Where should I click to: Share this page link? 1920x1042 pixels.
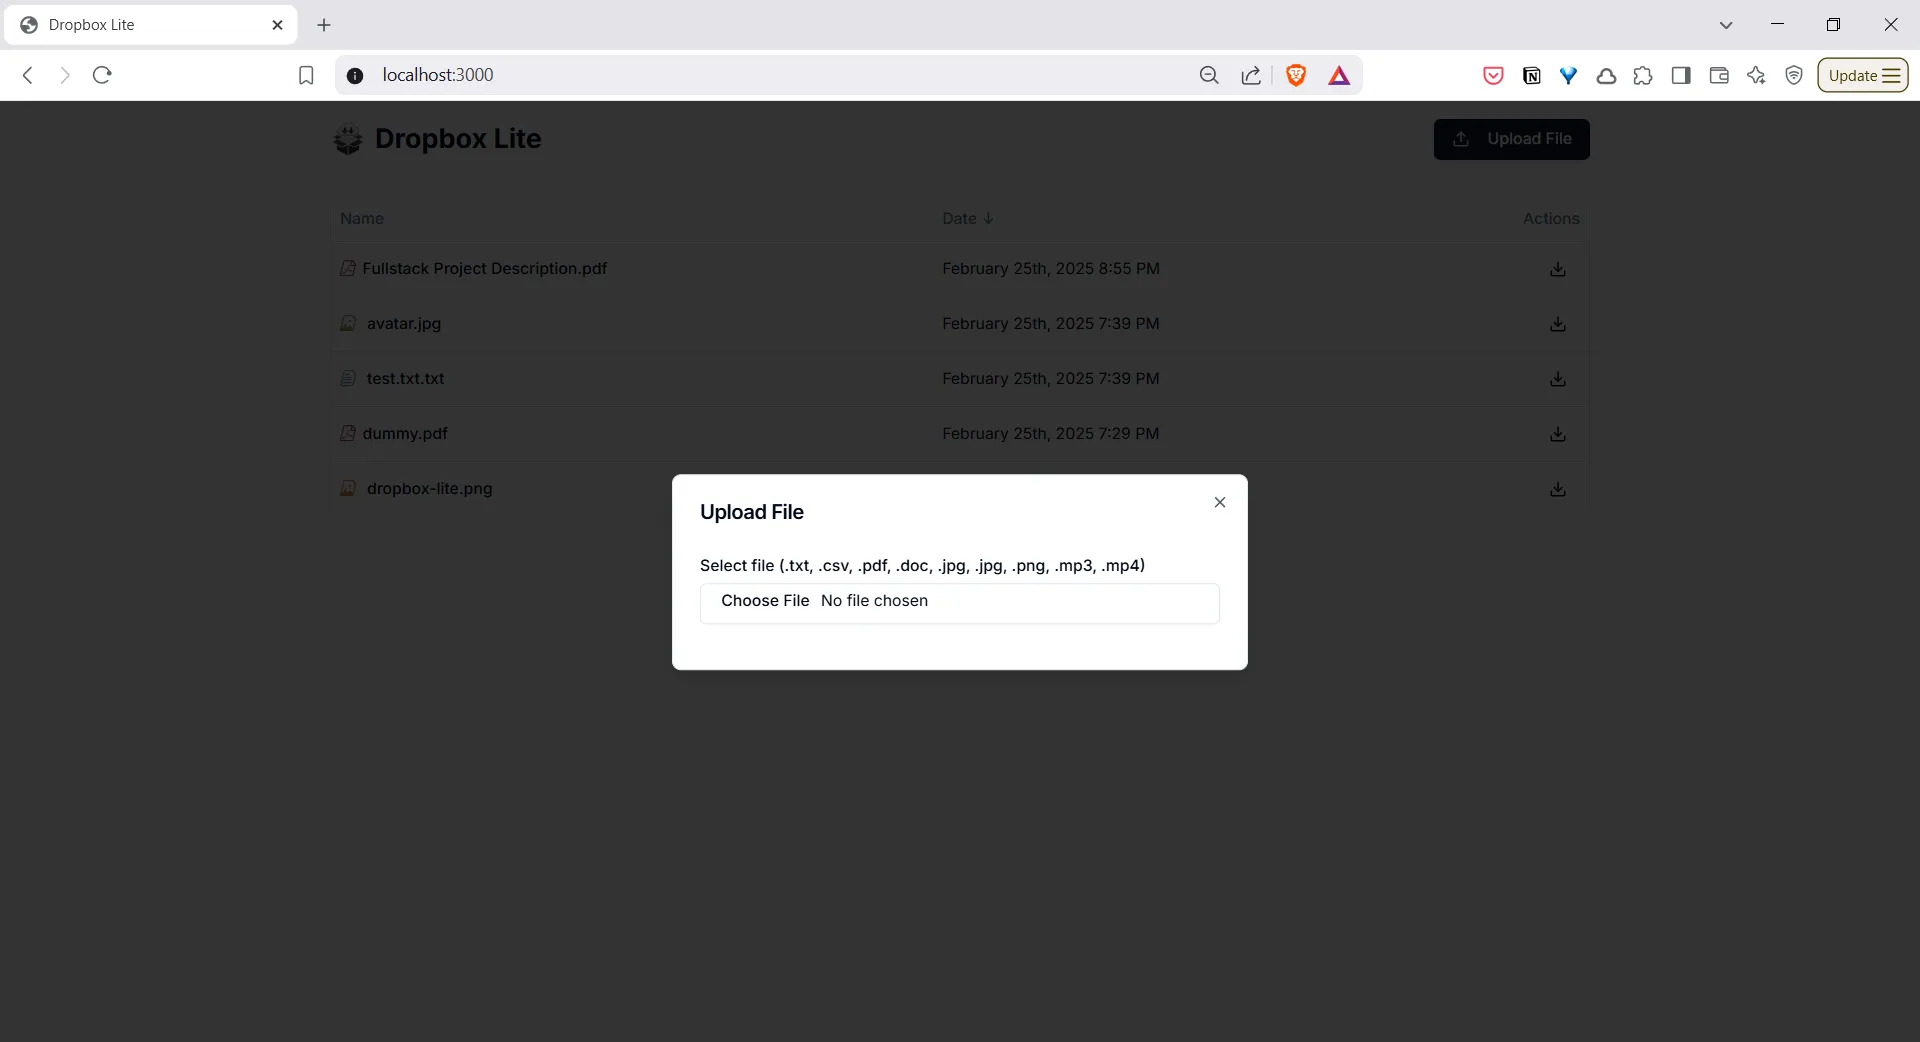1251,75
